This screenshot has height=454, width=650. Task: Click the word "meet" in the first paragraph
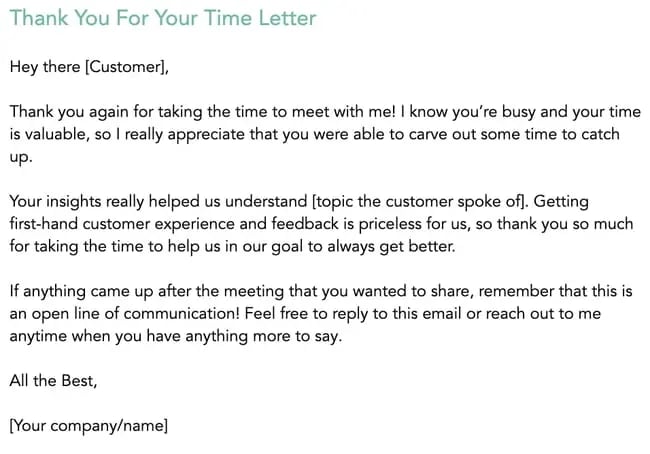click(x=304, y=110)
